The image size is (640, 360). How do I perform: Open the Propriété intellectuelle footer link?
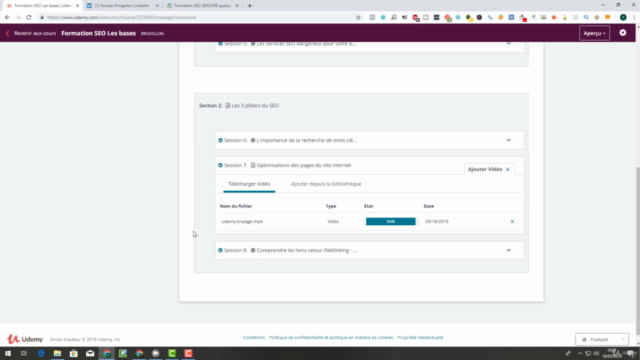click(x=420, y=338)
